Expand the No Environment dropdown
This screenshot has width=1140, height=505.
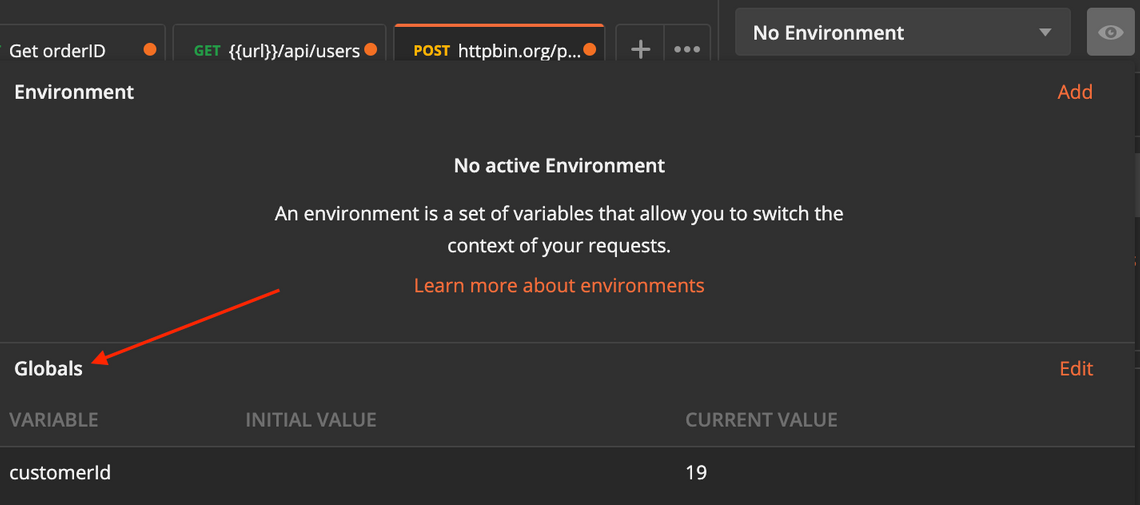pyautogui.click(x=902, y=33)
